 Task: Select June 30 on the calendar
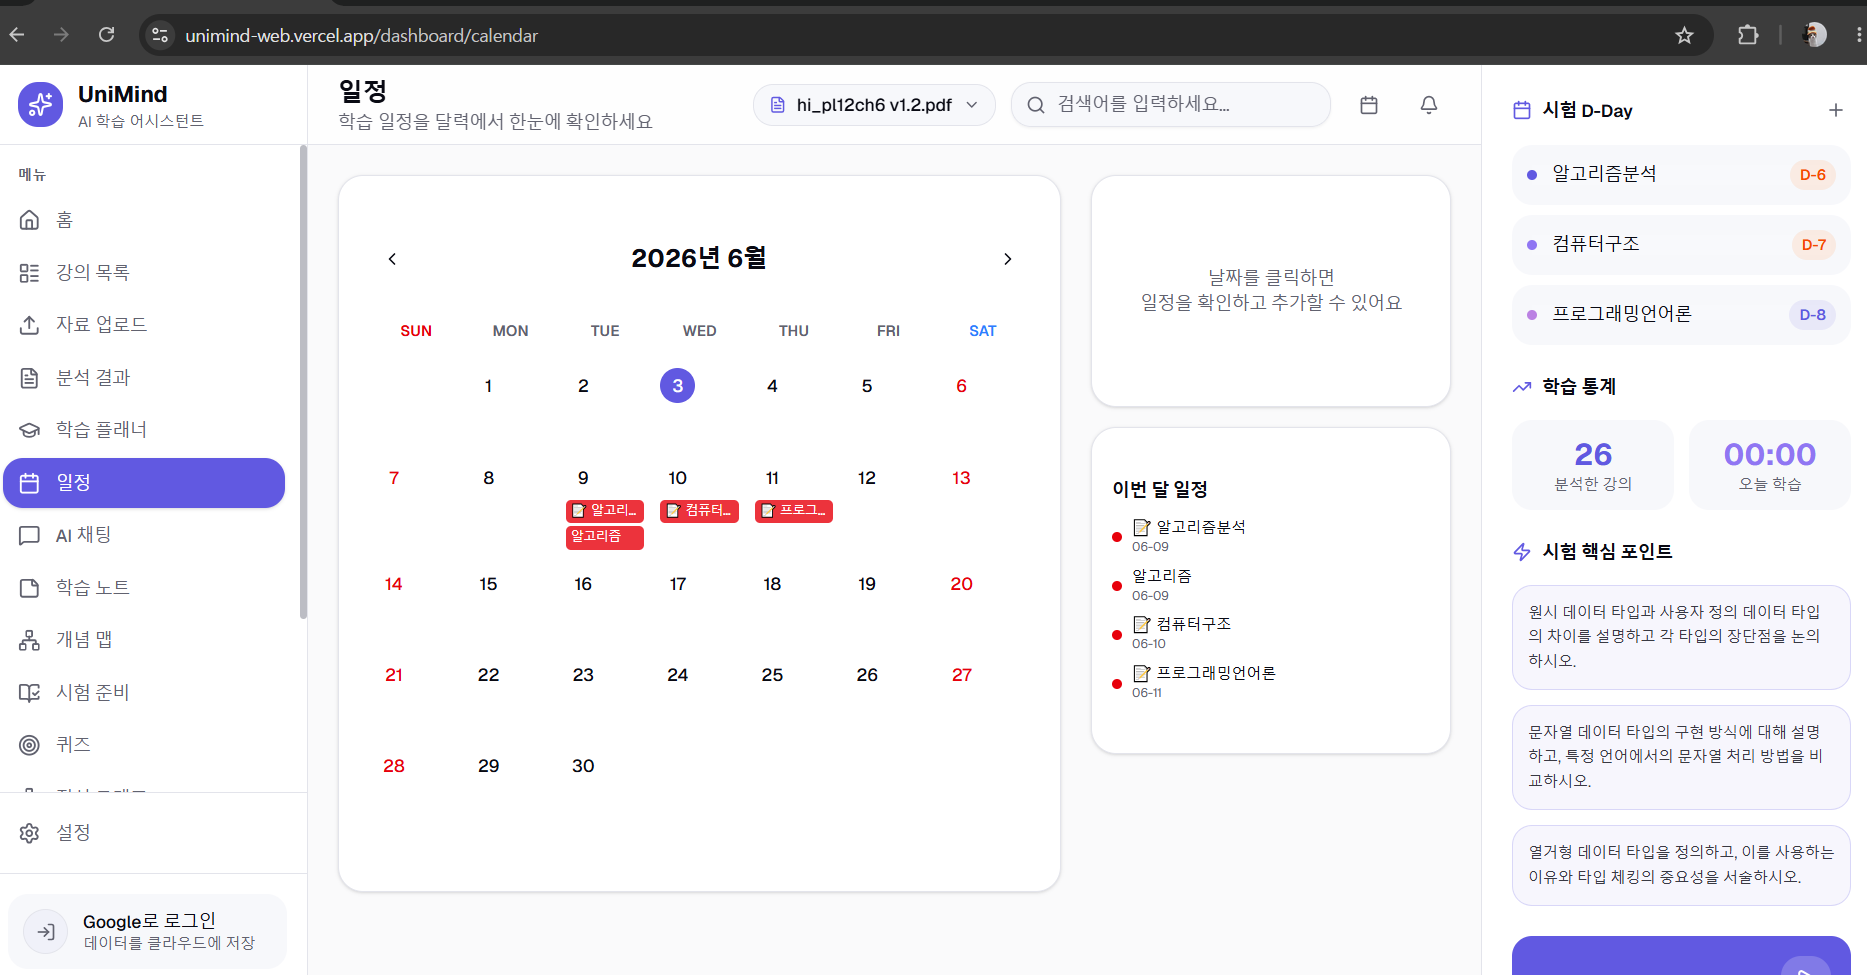click(583, 766)
